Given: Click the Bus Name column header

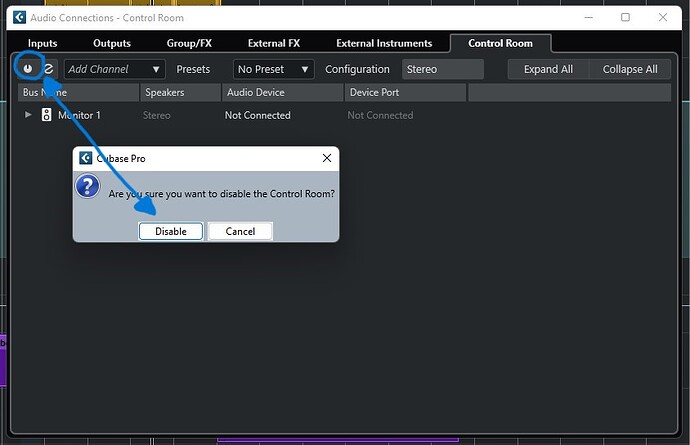Looking at the screenshot, I should 78,92.
